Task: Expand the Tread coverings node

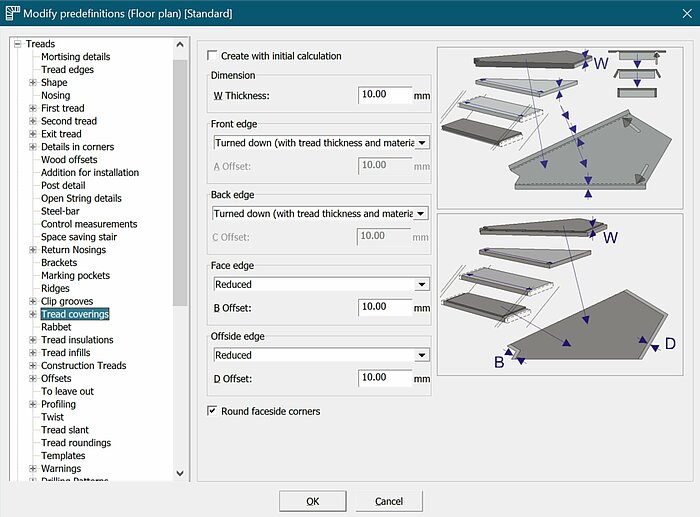Action: (33, 314)
